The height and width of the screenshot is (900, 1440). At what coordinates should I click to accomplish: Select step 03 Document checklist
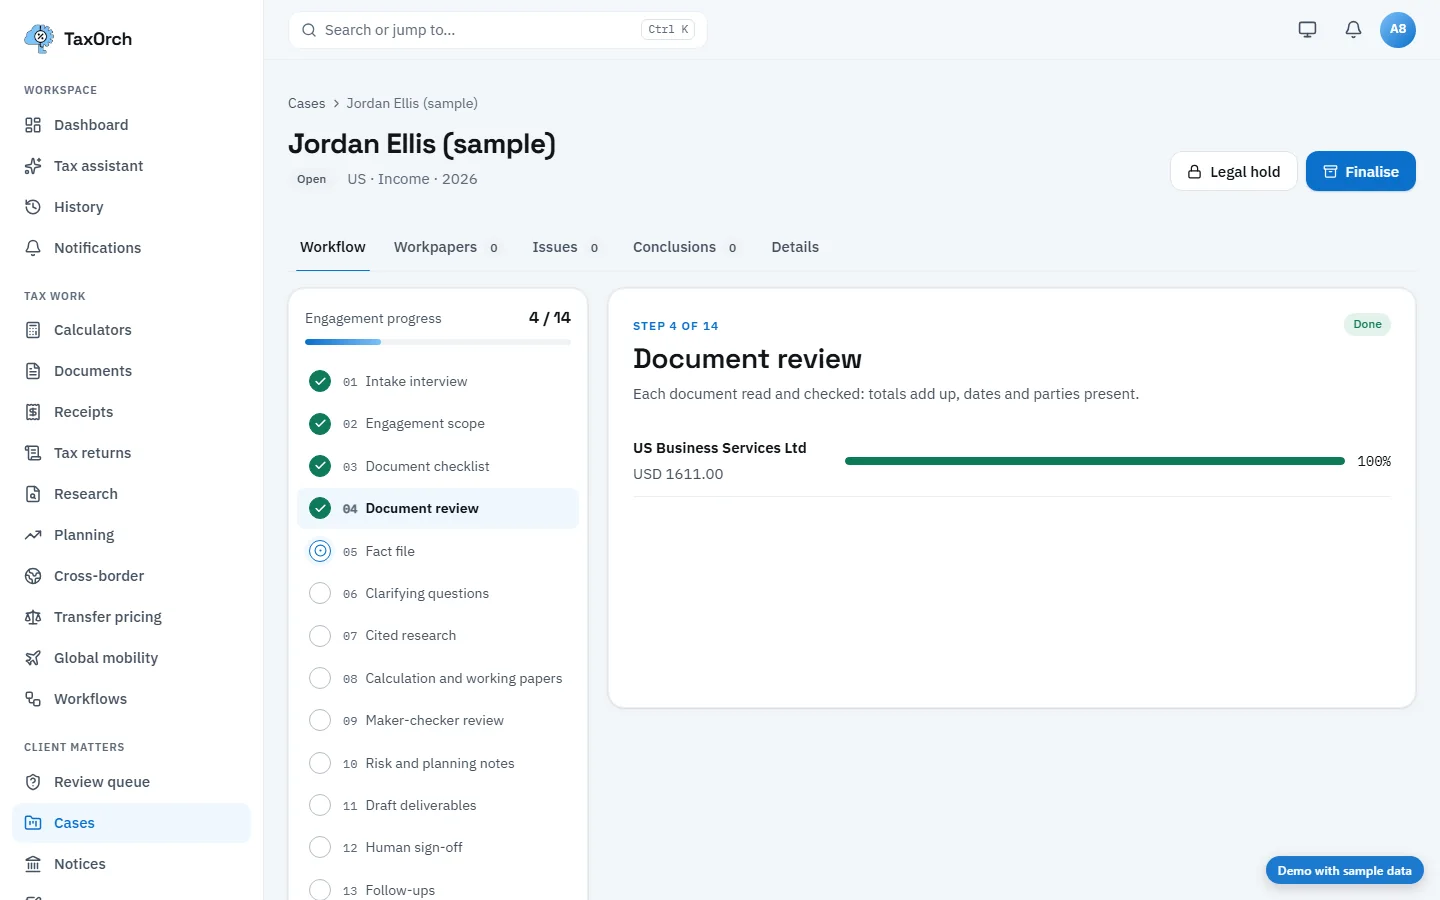tap(438, 466)
